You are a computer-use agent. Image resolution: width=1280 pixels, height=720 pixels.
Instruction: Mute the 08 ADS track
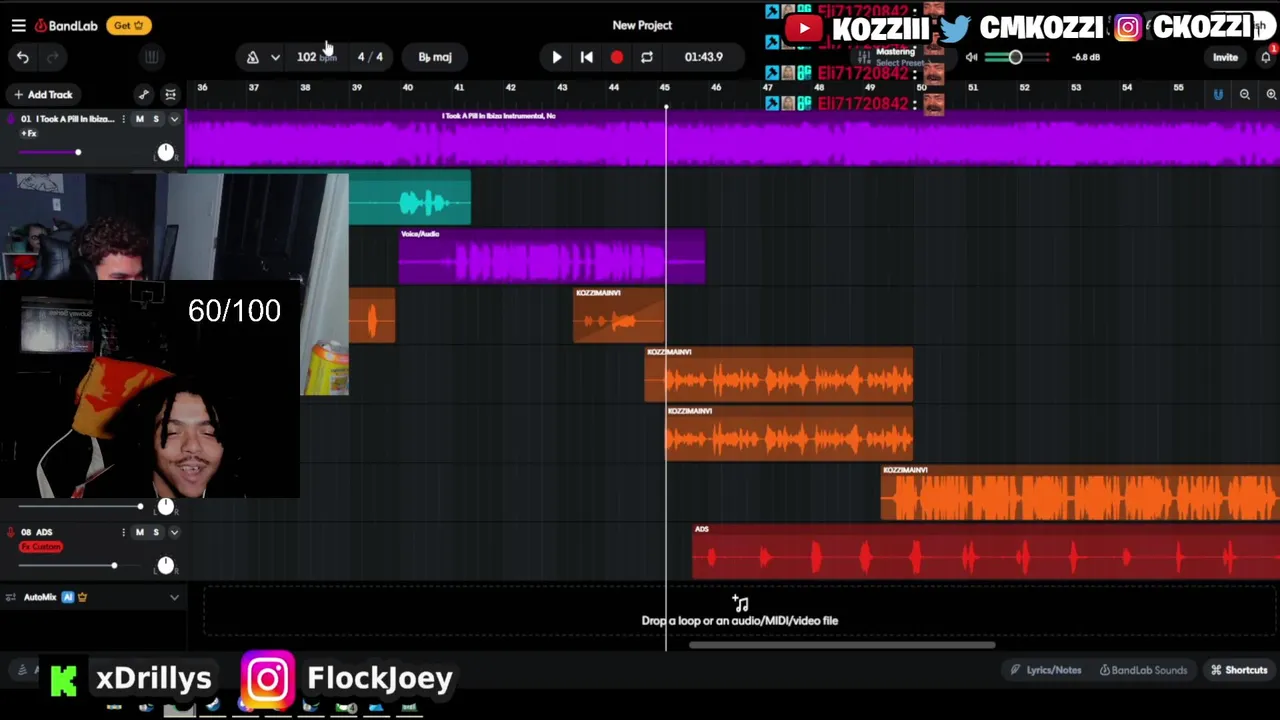(140, 532)
